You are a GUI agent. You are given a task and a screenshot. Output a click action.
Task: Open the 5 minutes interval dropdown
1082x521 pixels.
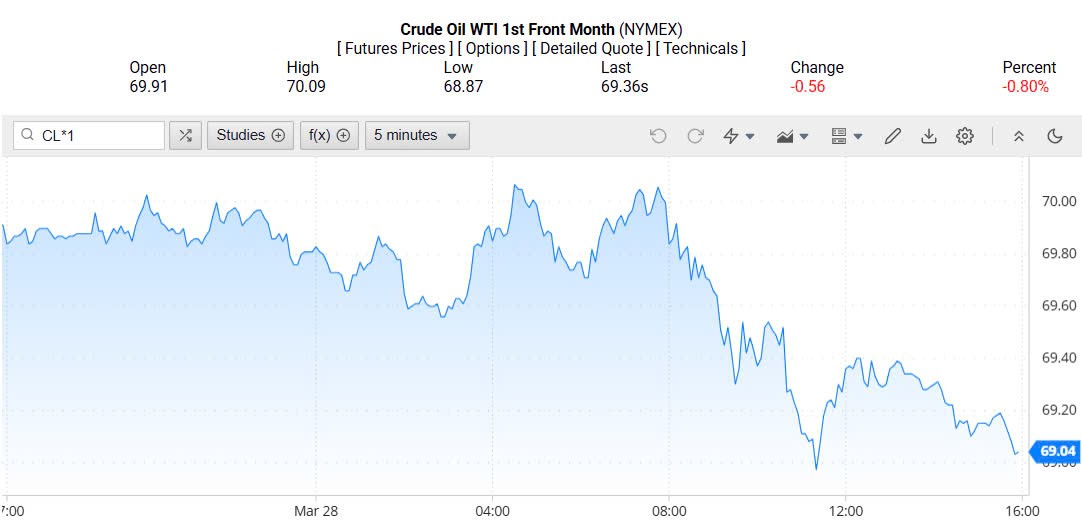tap(416, 136)
